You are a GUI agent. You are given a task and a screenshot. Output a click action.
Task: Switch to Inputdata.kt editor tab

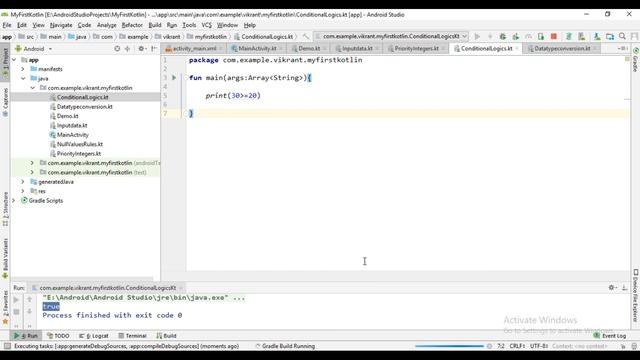(357, 49)
